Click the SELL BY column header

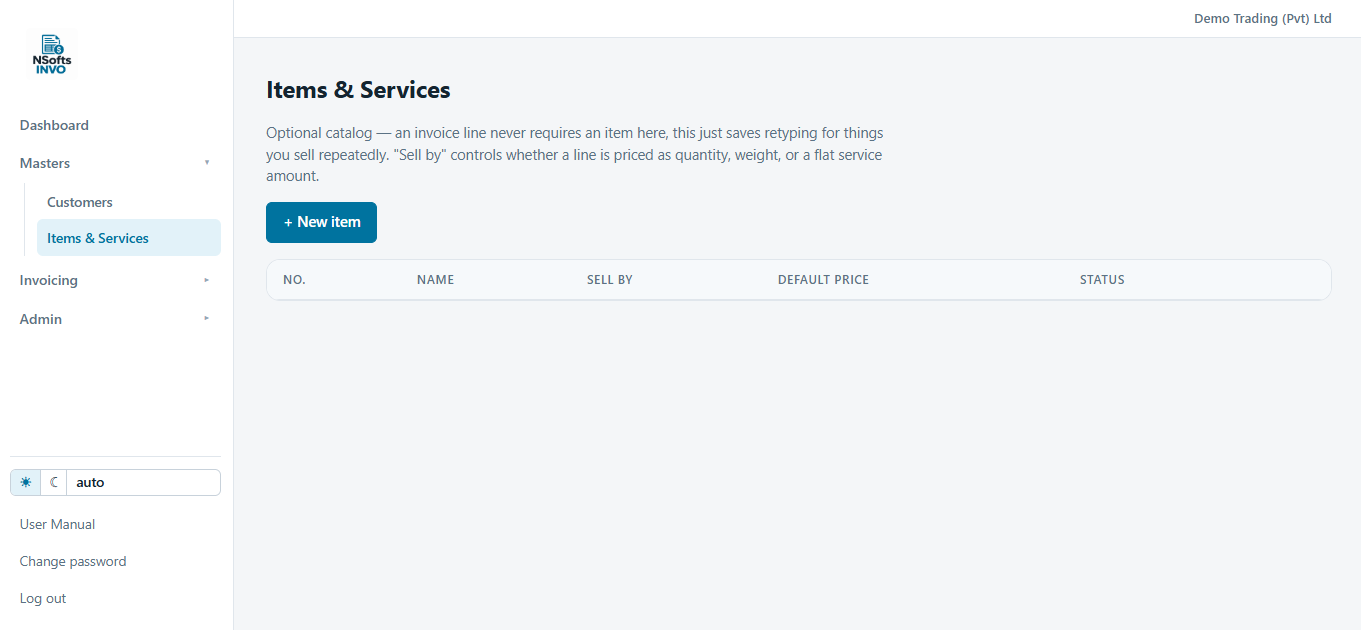point(610,280)
